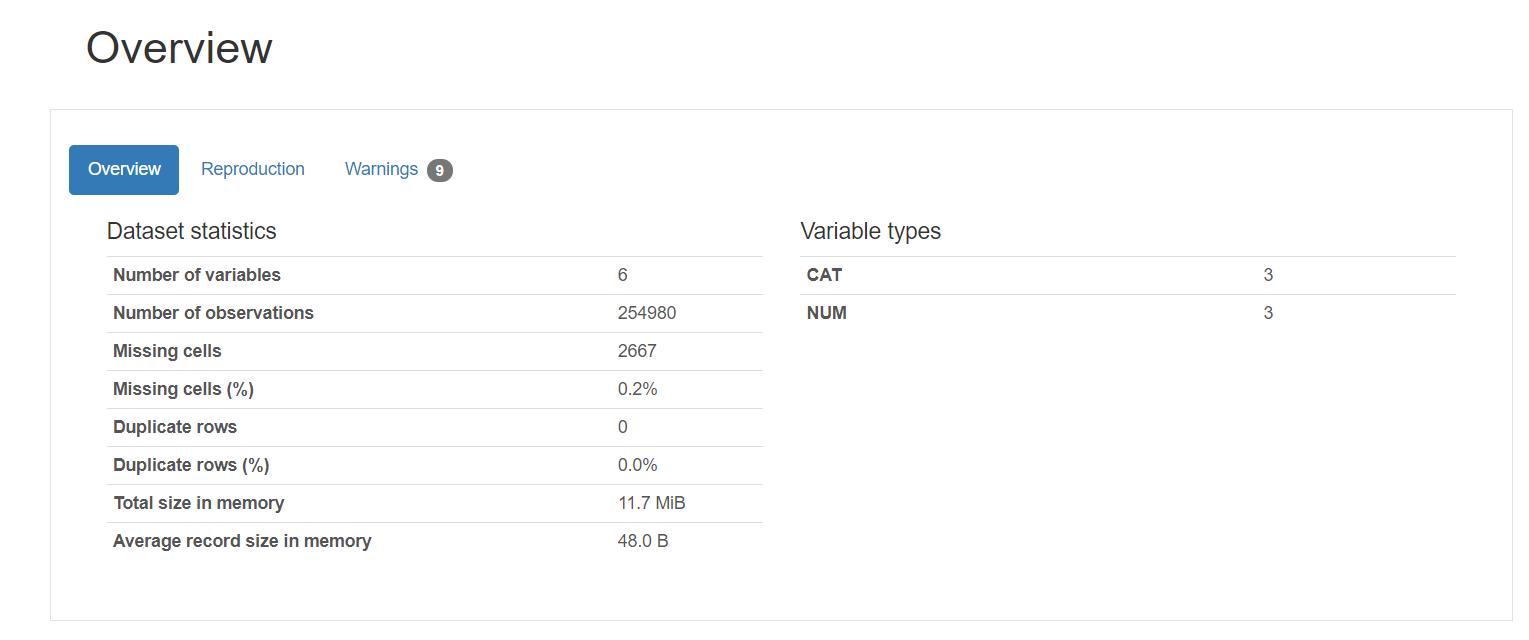Select the Duplicate rows row
Viewport: 1529px width, 640px height.
click(175, 427)
